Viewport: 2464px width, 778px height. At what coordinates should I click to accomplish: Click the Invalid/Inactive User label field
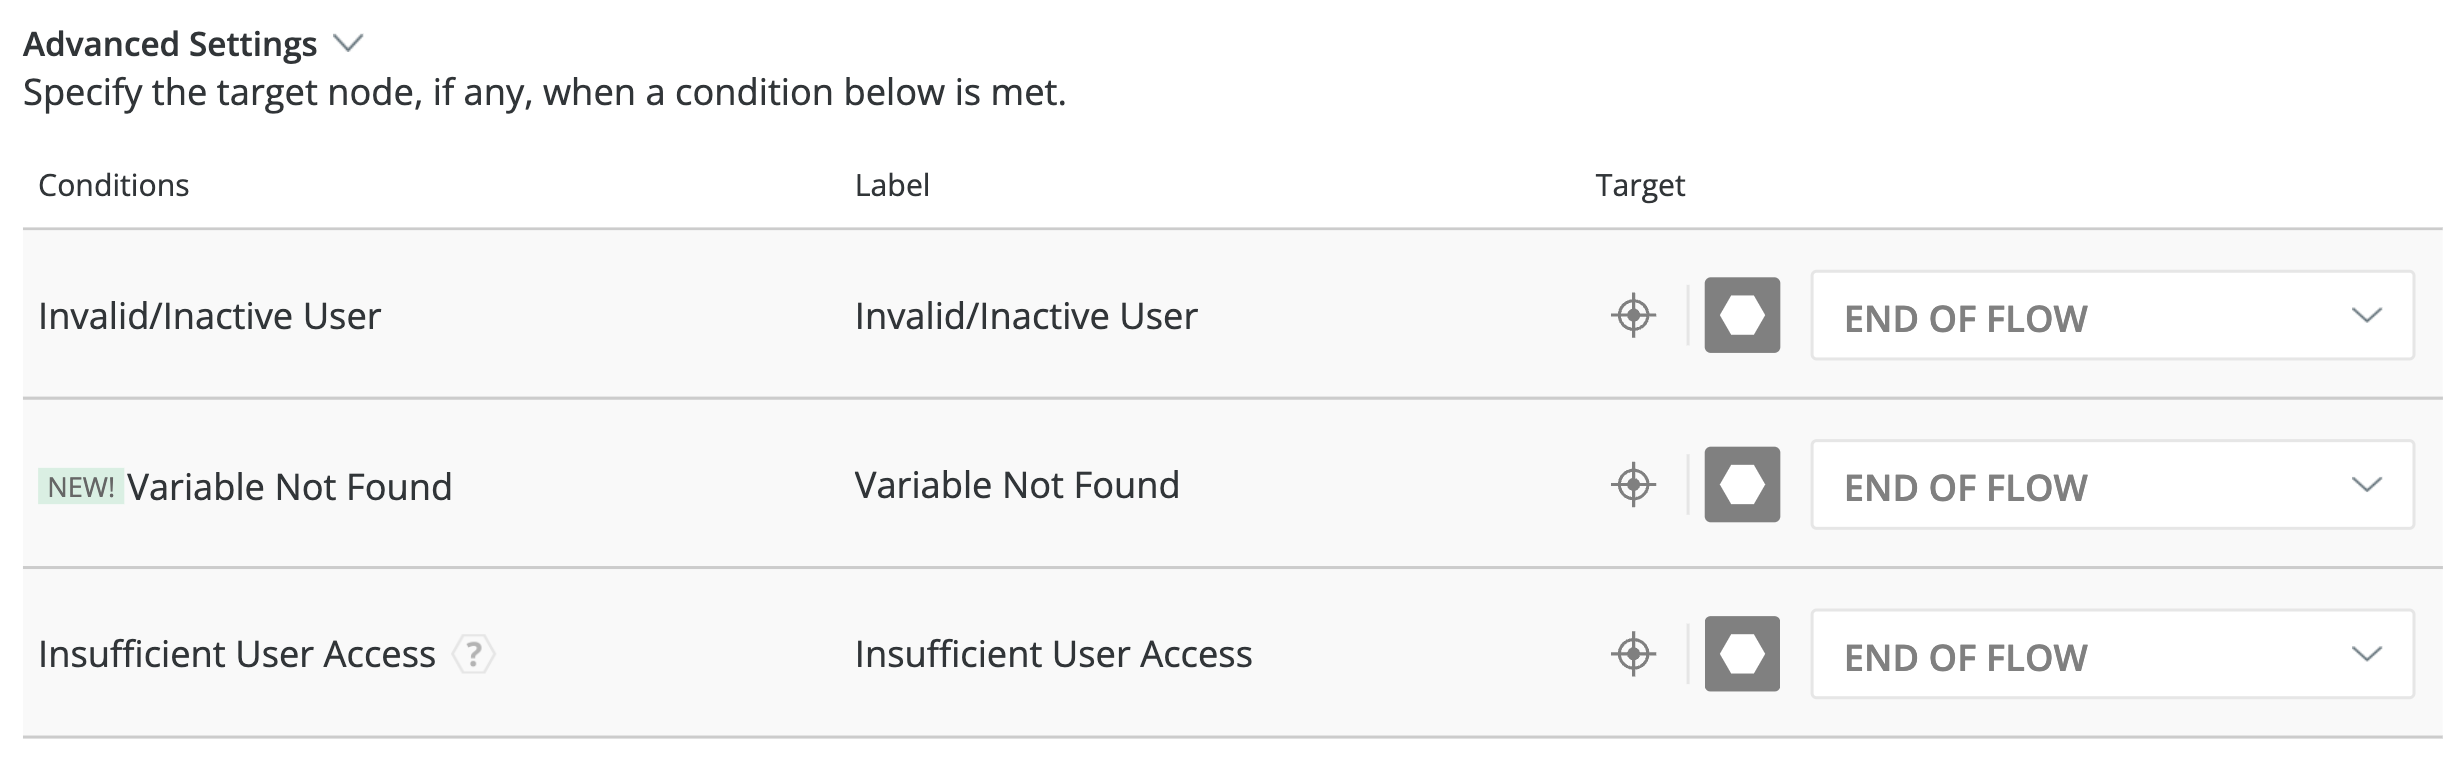[1026, 316]
